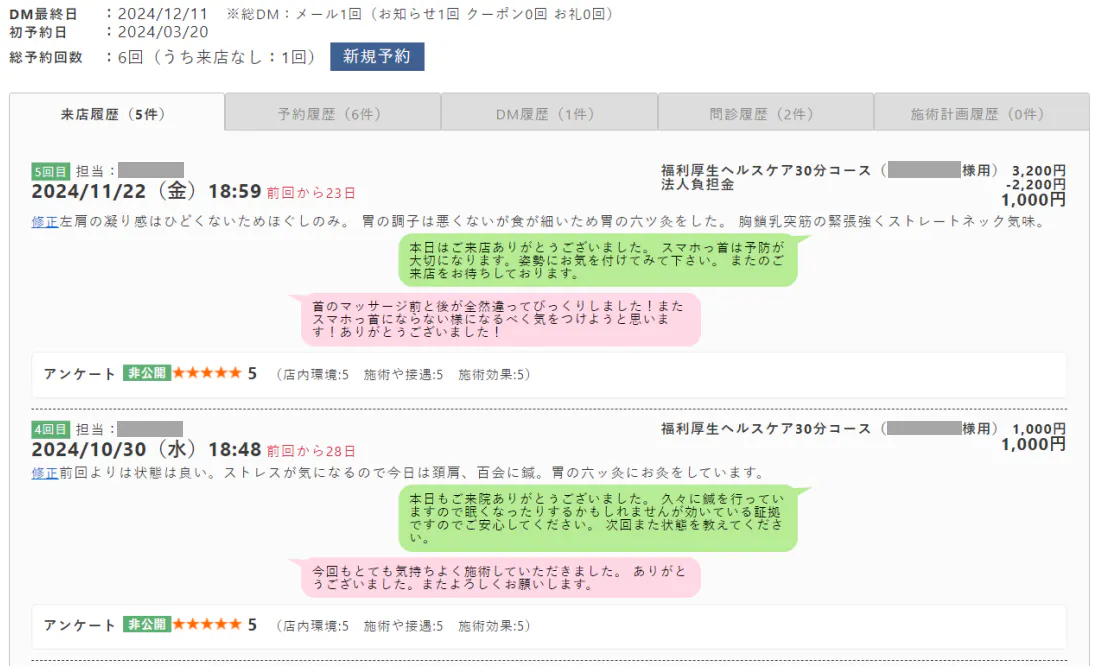Select the 来店履歴（5件） tab
The height and width of the screenshot is (667, 1099).
[117, 114]
